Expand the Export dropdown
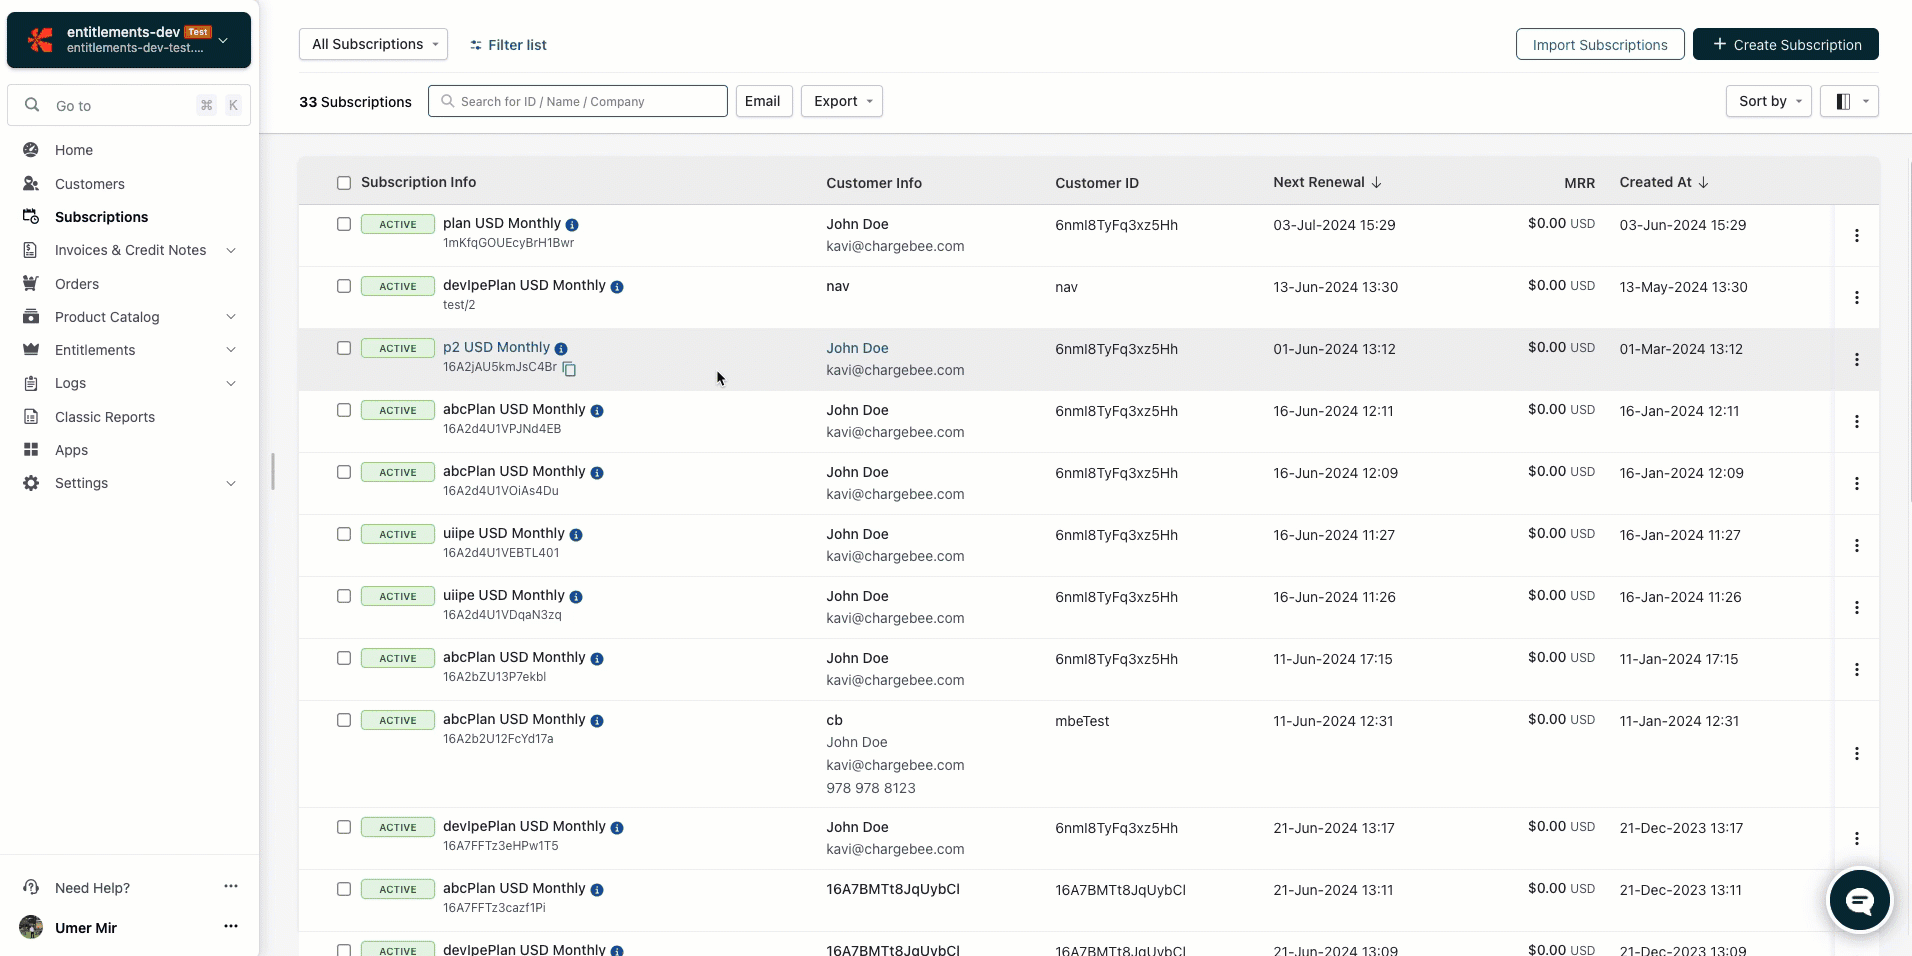This screenshot has width=1912, height=956. point(841,101)
